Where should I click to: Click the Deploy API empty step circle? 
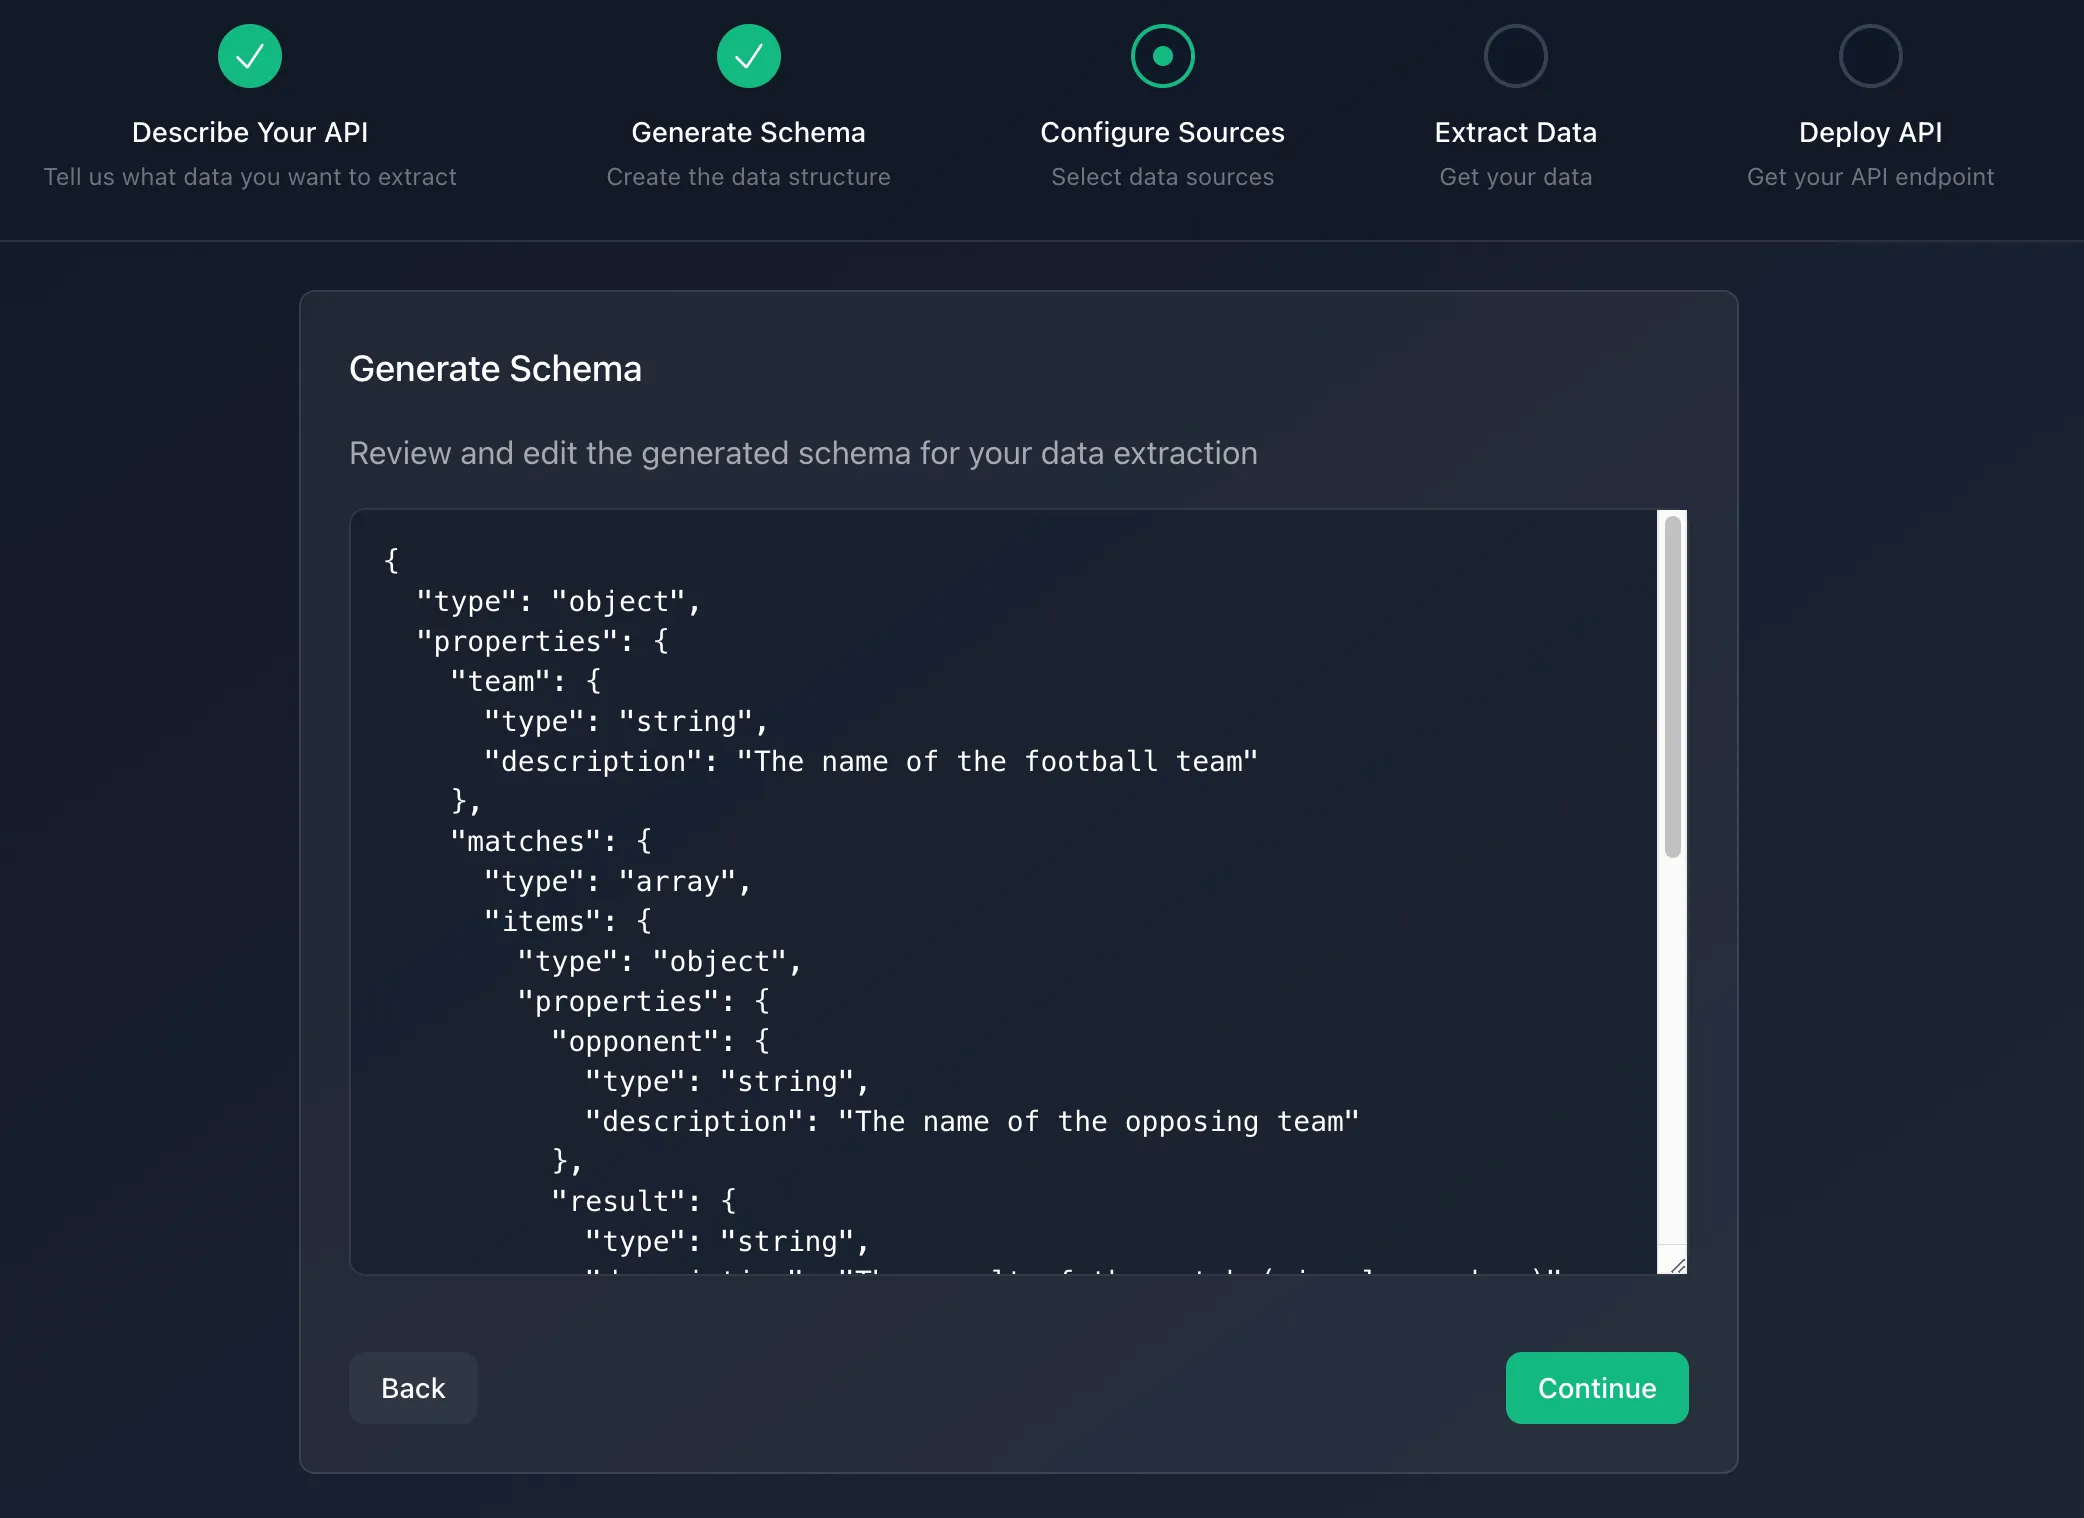coord(1870,56)
